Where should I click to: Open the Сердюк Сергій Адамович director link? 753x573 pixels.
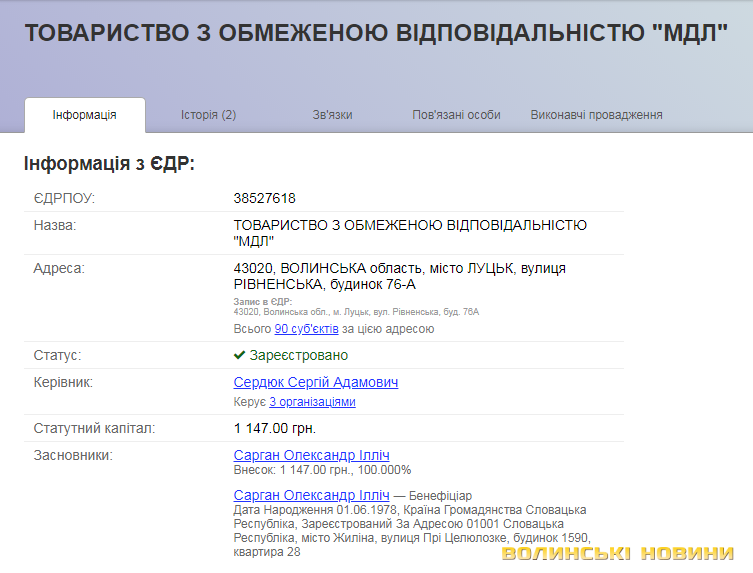[x=316, y=382]
